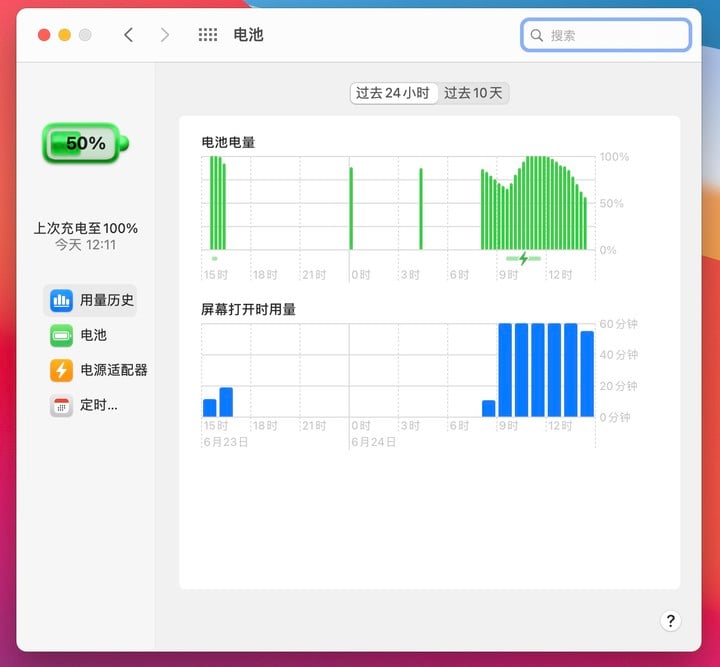Open the 电源适配器 settings pane
This screenshot has width=720, height=667.
click(x=113, y=370)
